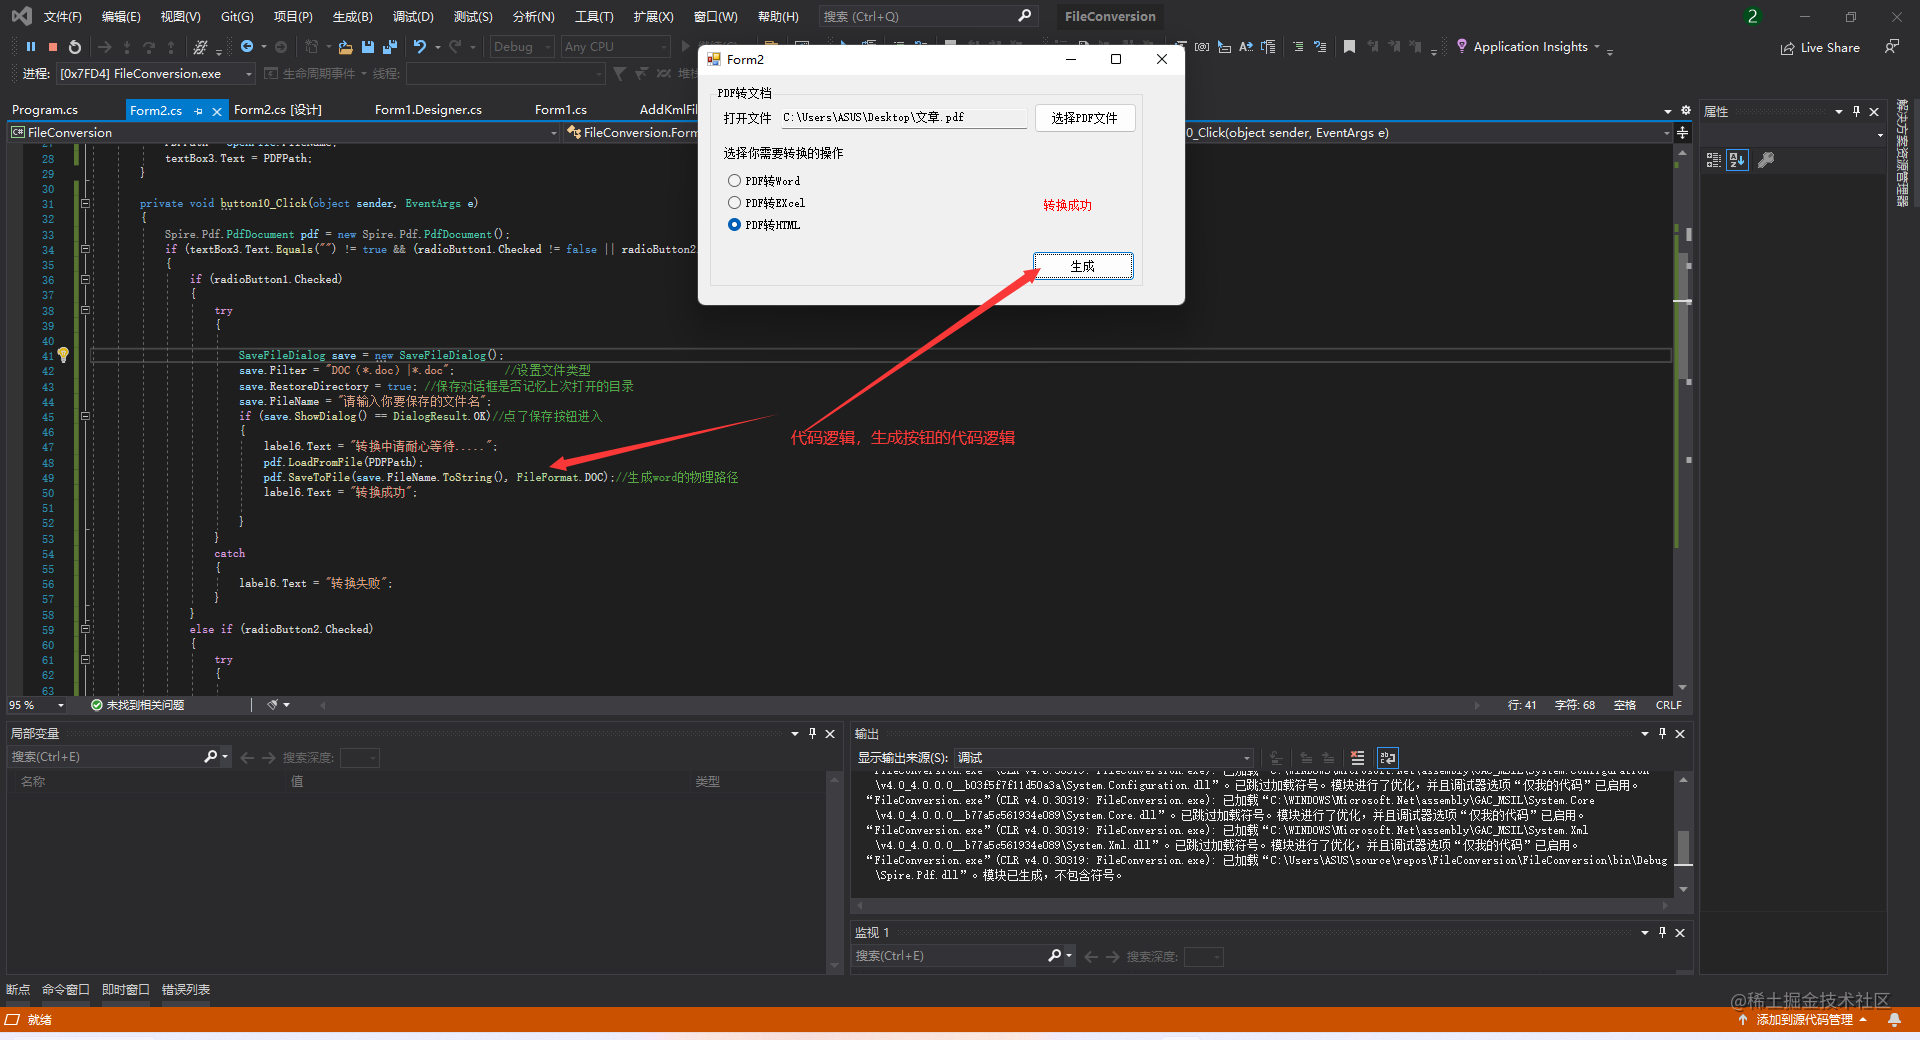
Task: Open the output source dropdown showing 调试
Action: pyautogui.click(x=1103, y=758)
